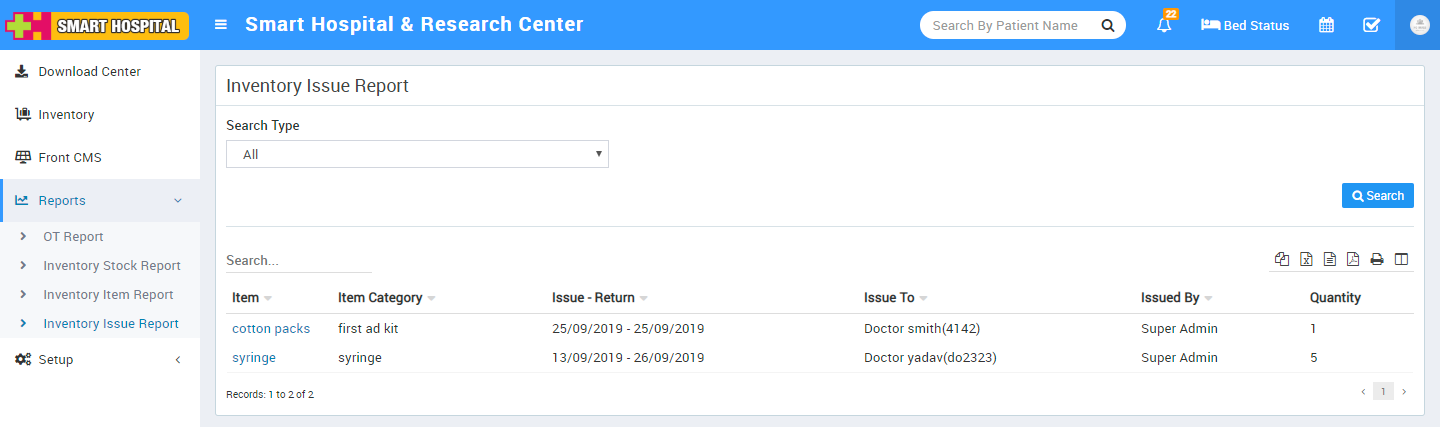Open the cotton packs item link
Image resolution: width=1440 pixels, height=427 pixels.
coord(271,329)
